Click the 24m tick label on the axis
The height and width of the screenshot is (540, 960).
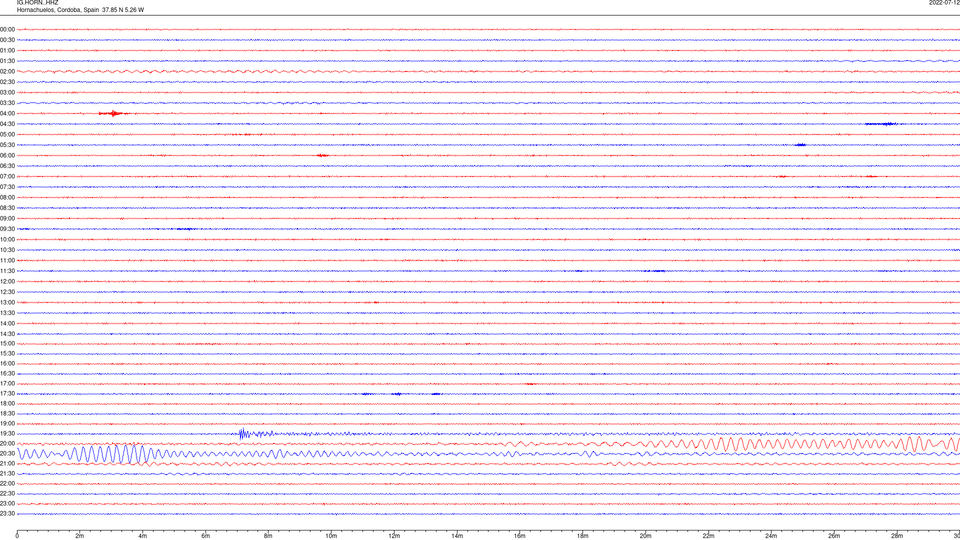(771, 536)
